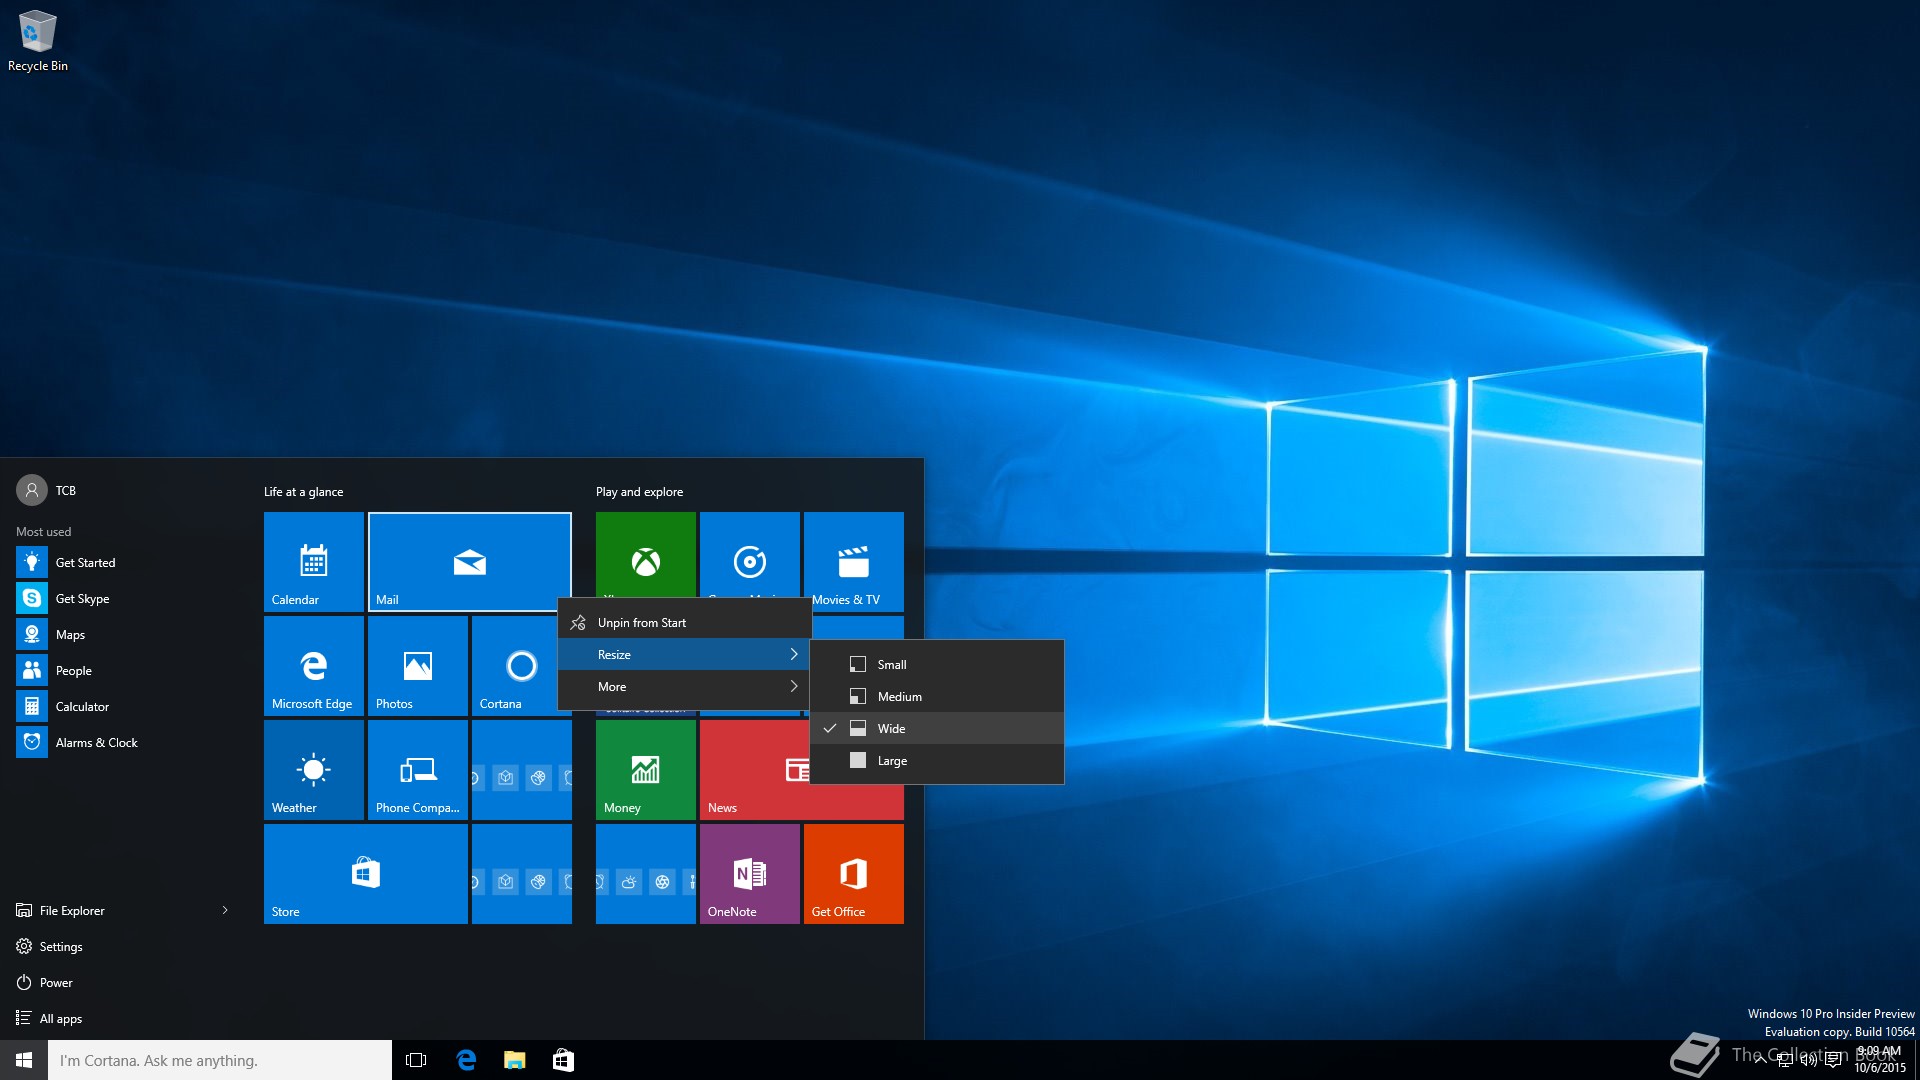Click the network icon in tray
The height and width of the screenshot is (1080, 1920).
point(1784,1060)
